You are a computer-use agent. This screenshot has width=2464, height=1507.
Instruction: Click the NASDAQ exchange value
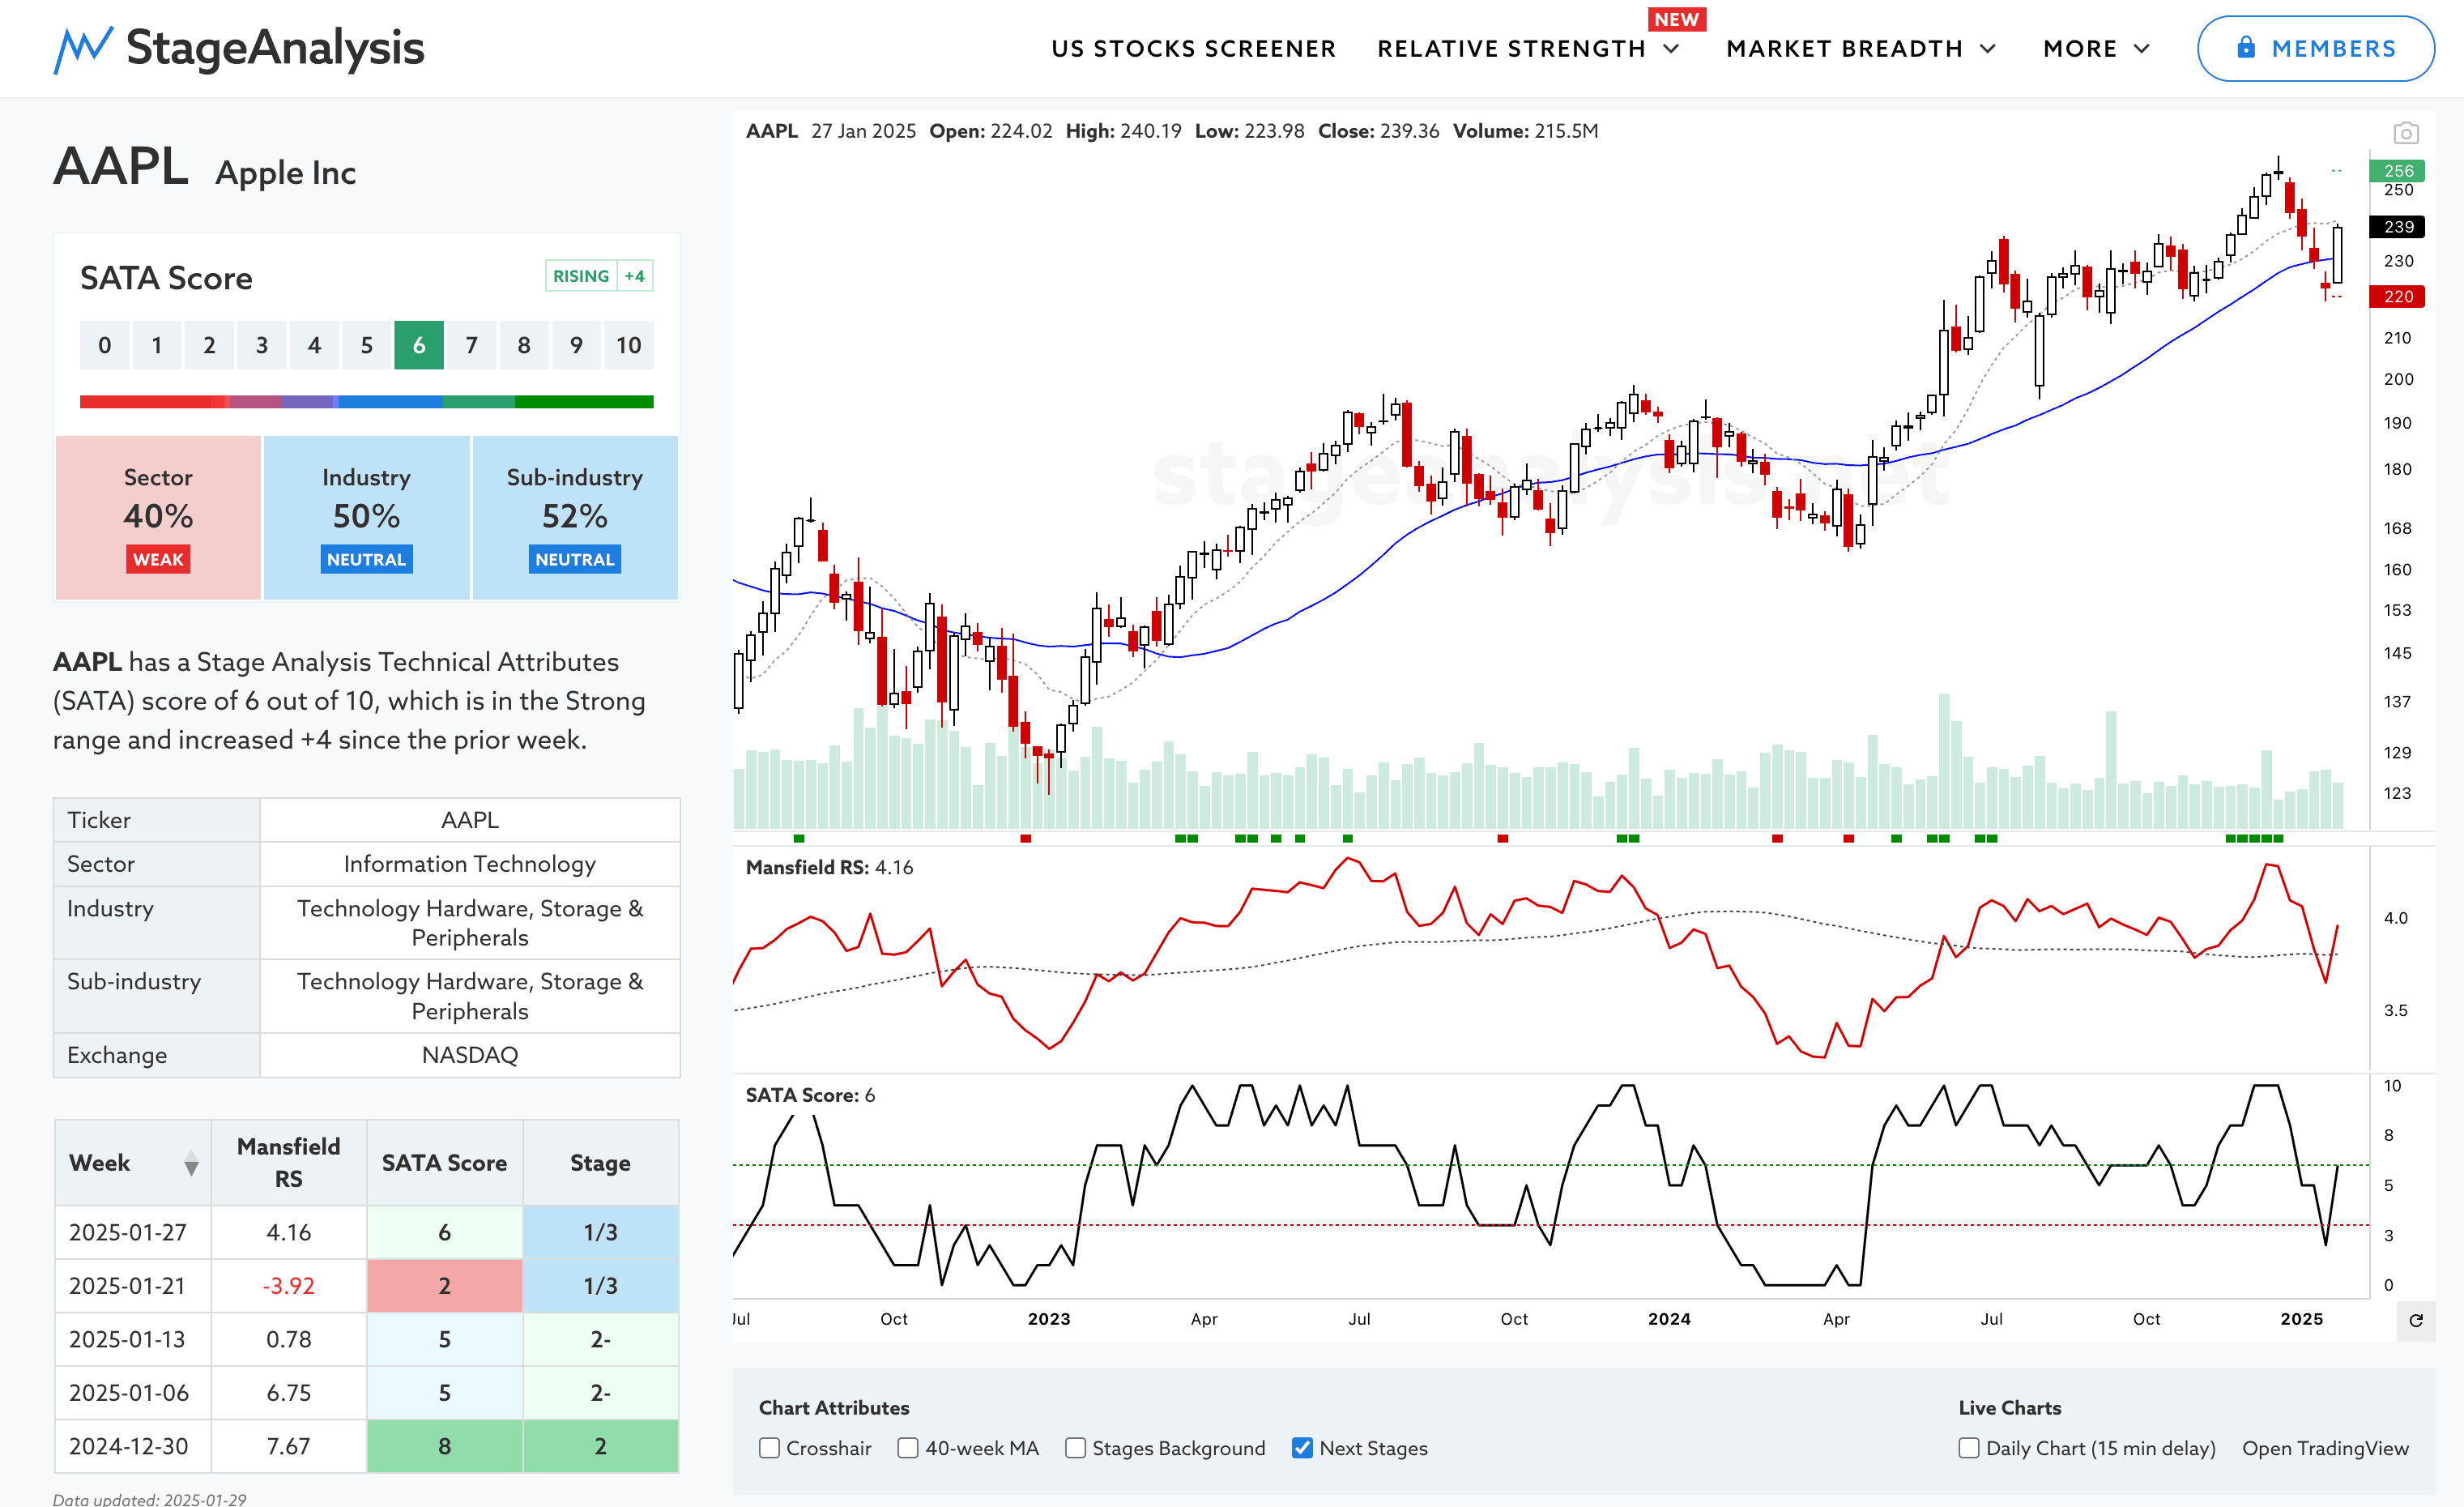(470, 1055)
